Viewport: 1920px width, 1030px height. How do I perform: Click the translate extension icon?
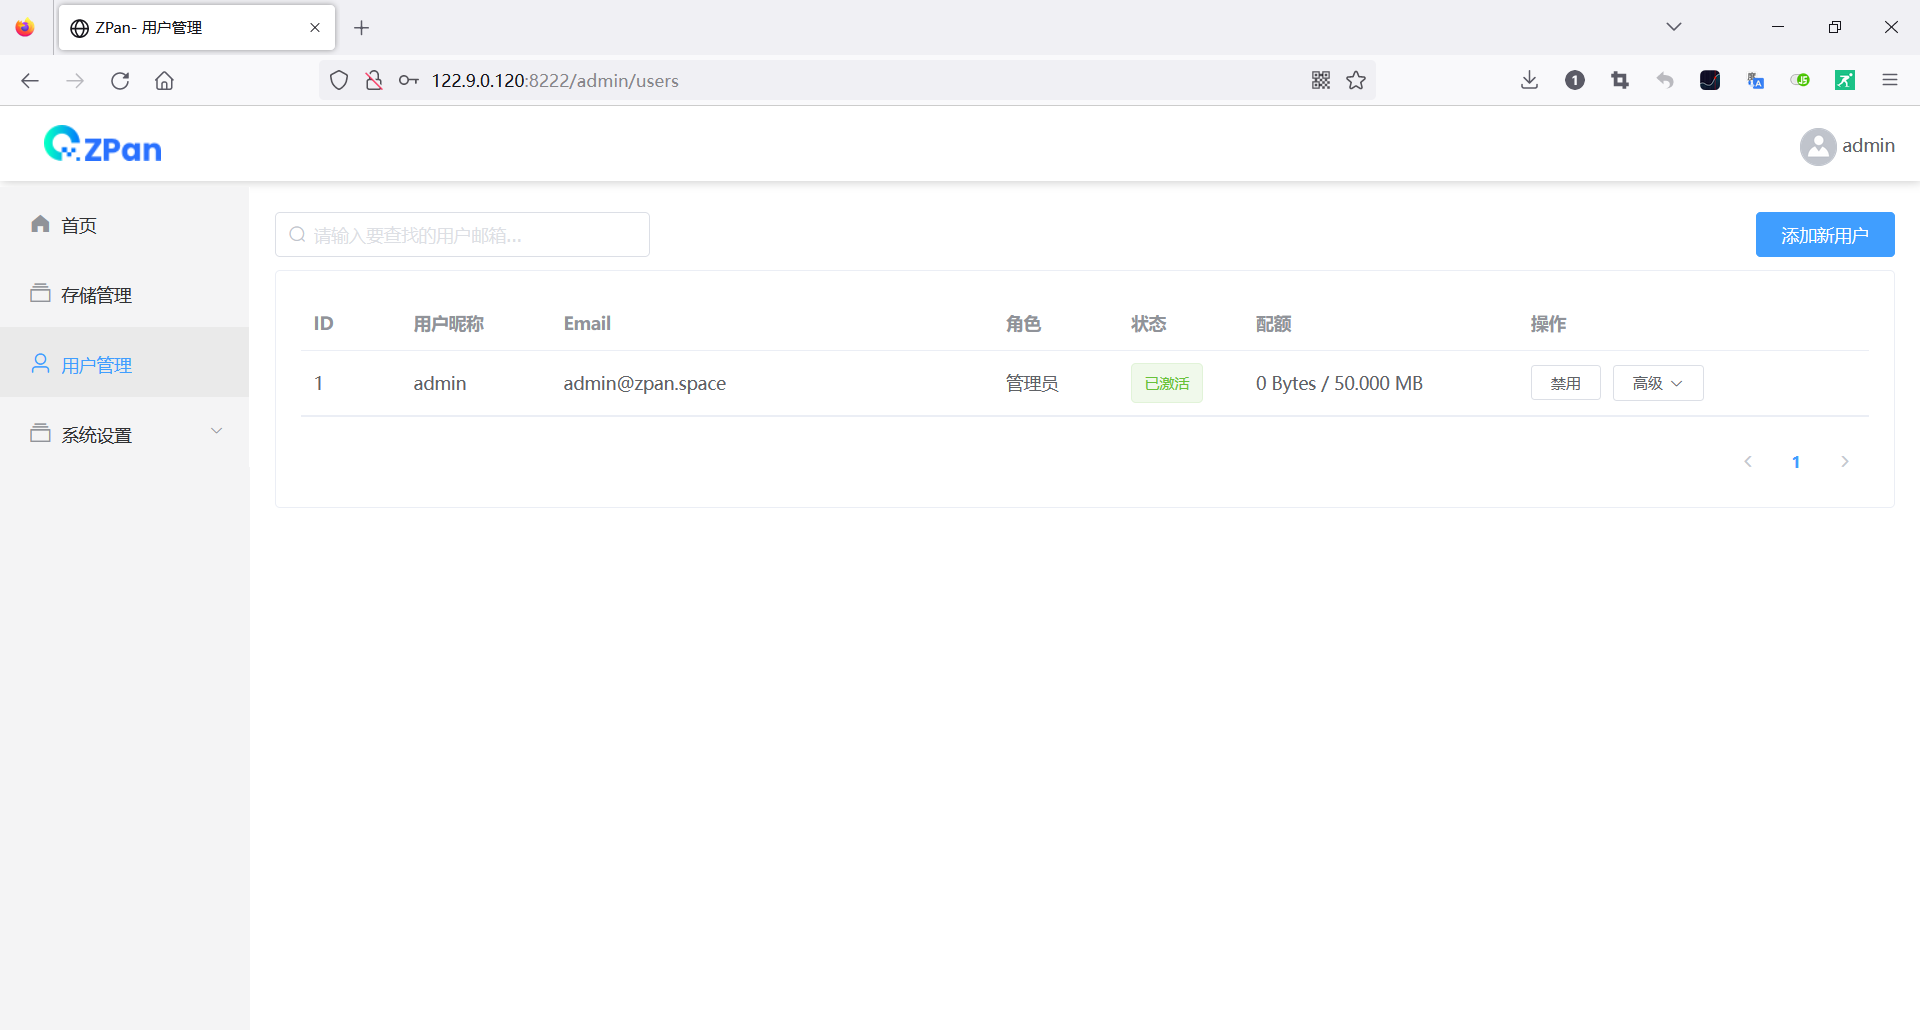1755,81
